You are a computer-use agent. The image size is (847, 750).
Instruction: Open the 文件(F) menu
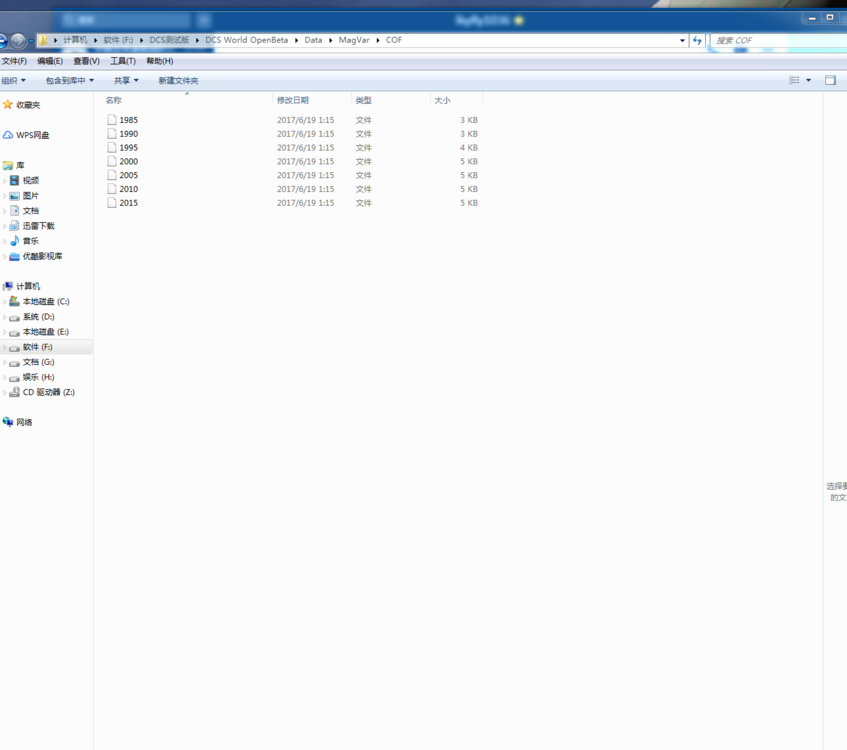point(14,61)
